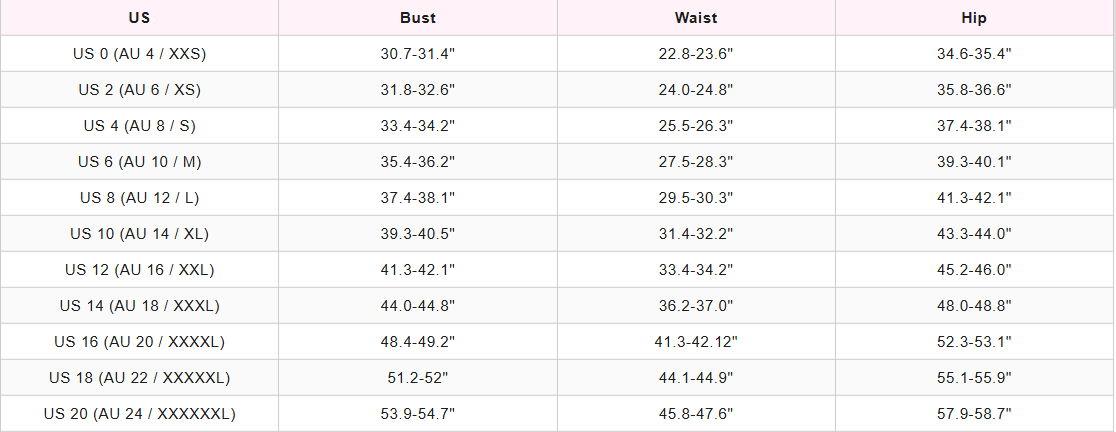Select the US 14 (AU 18 / XXXL) size cell
The height and width of the screenshot is (432, 1116).
click(139, 306)
